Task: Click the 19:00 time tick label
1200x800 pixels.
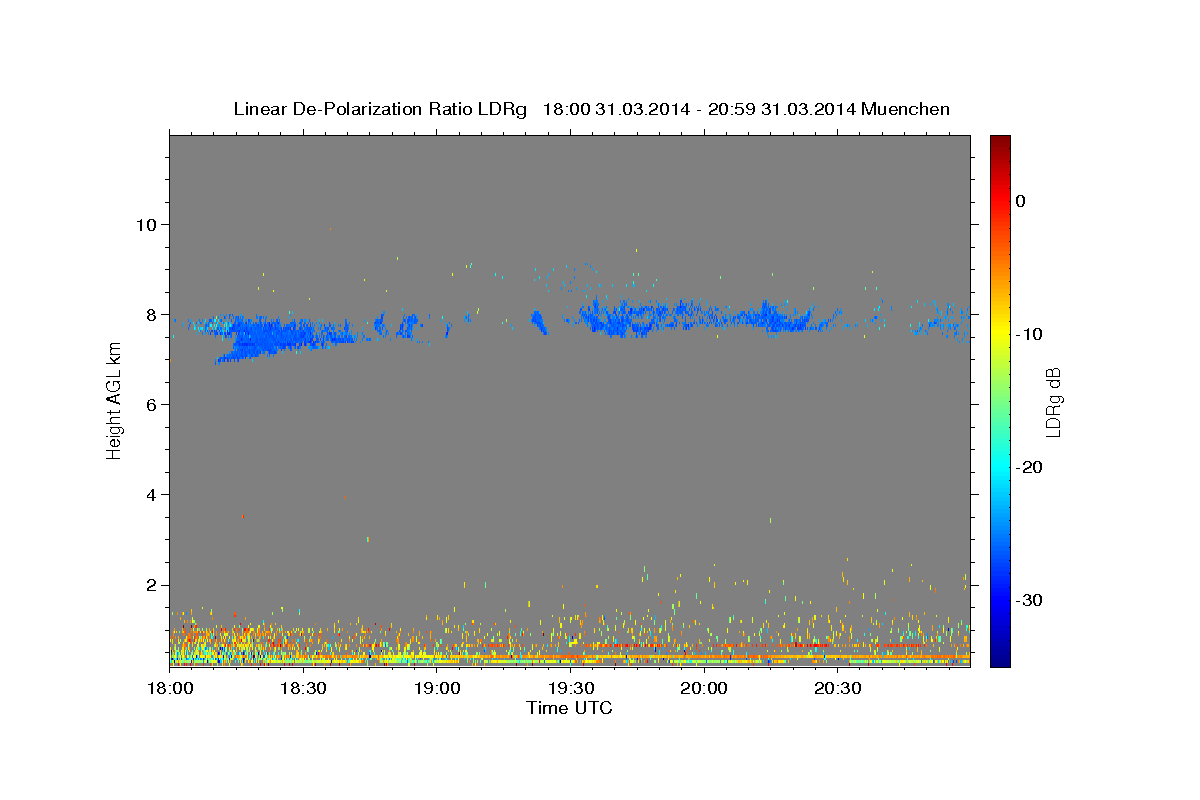Action: (x=436, y=689)
